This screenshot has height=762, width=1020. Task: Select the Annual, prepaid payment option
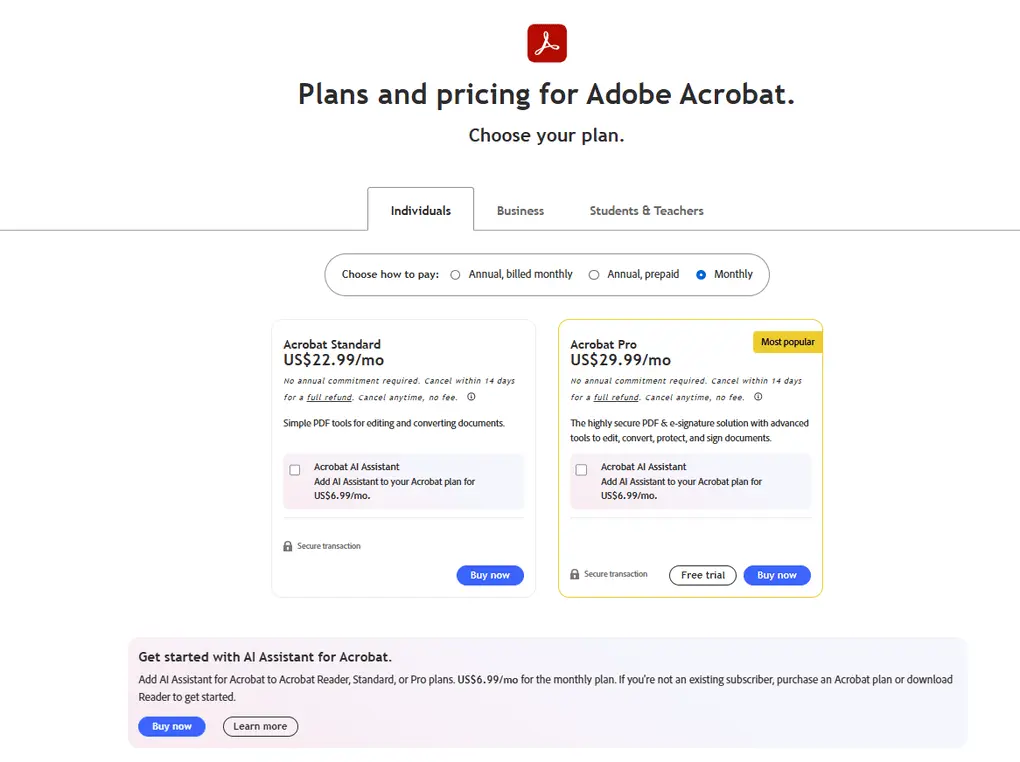coord(594,274)
